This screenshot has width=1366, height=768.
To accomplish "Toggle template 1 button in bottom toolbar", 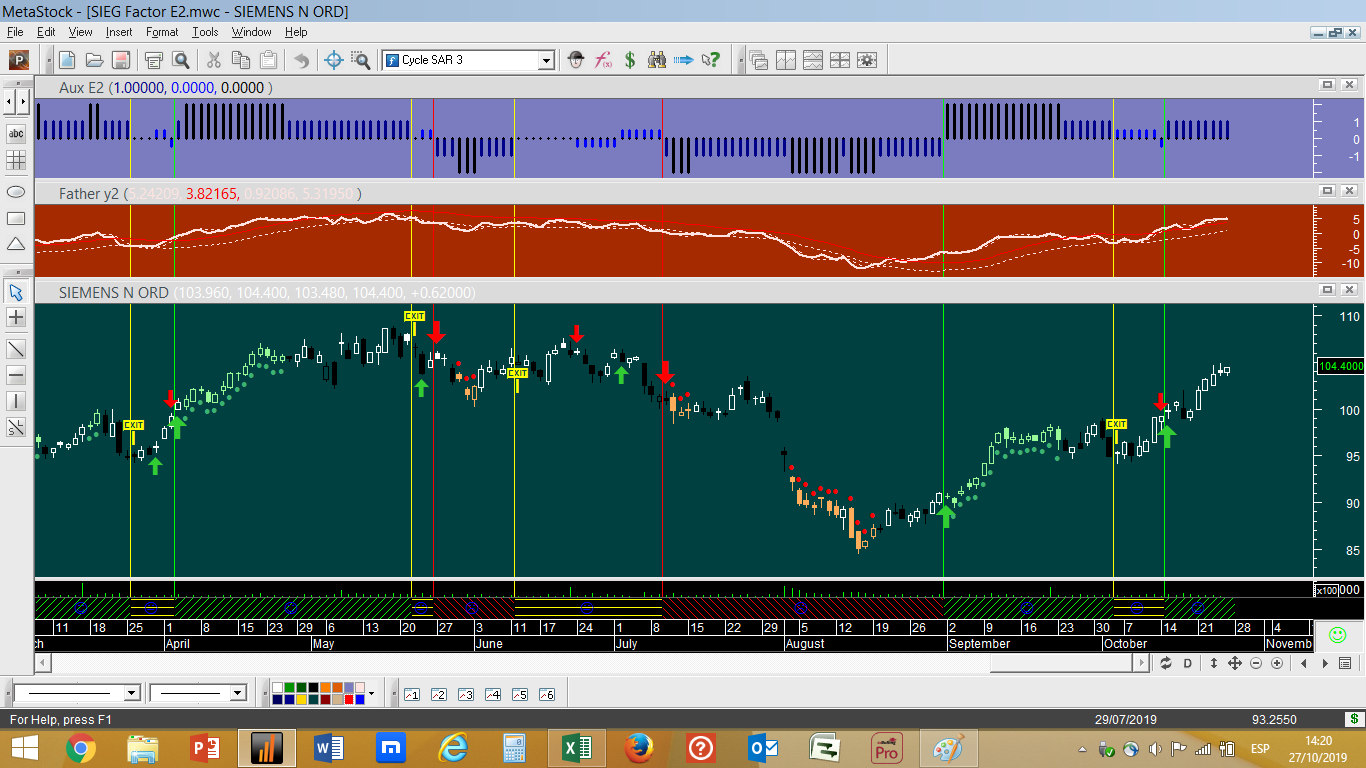I will [x=411, y=694].
